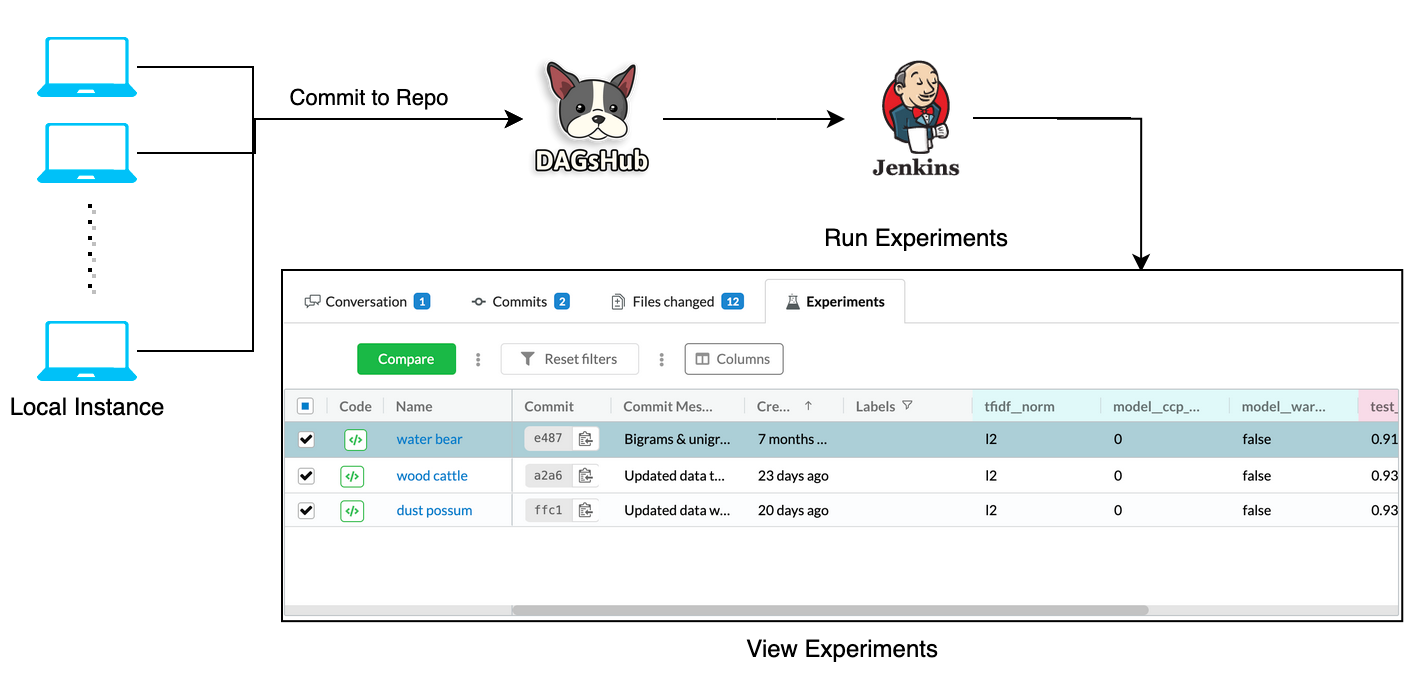This screenshot has width=1422, height=676.
Task: Click the Reset filters button
Action: click(570, 359)
